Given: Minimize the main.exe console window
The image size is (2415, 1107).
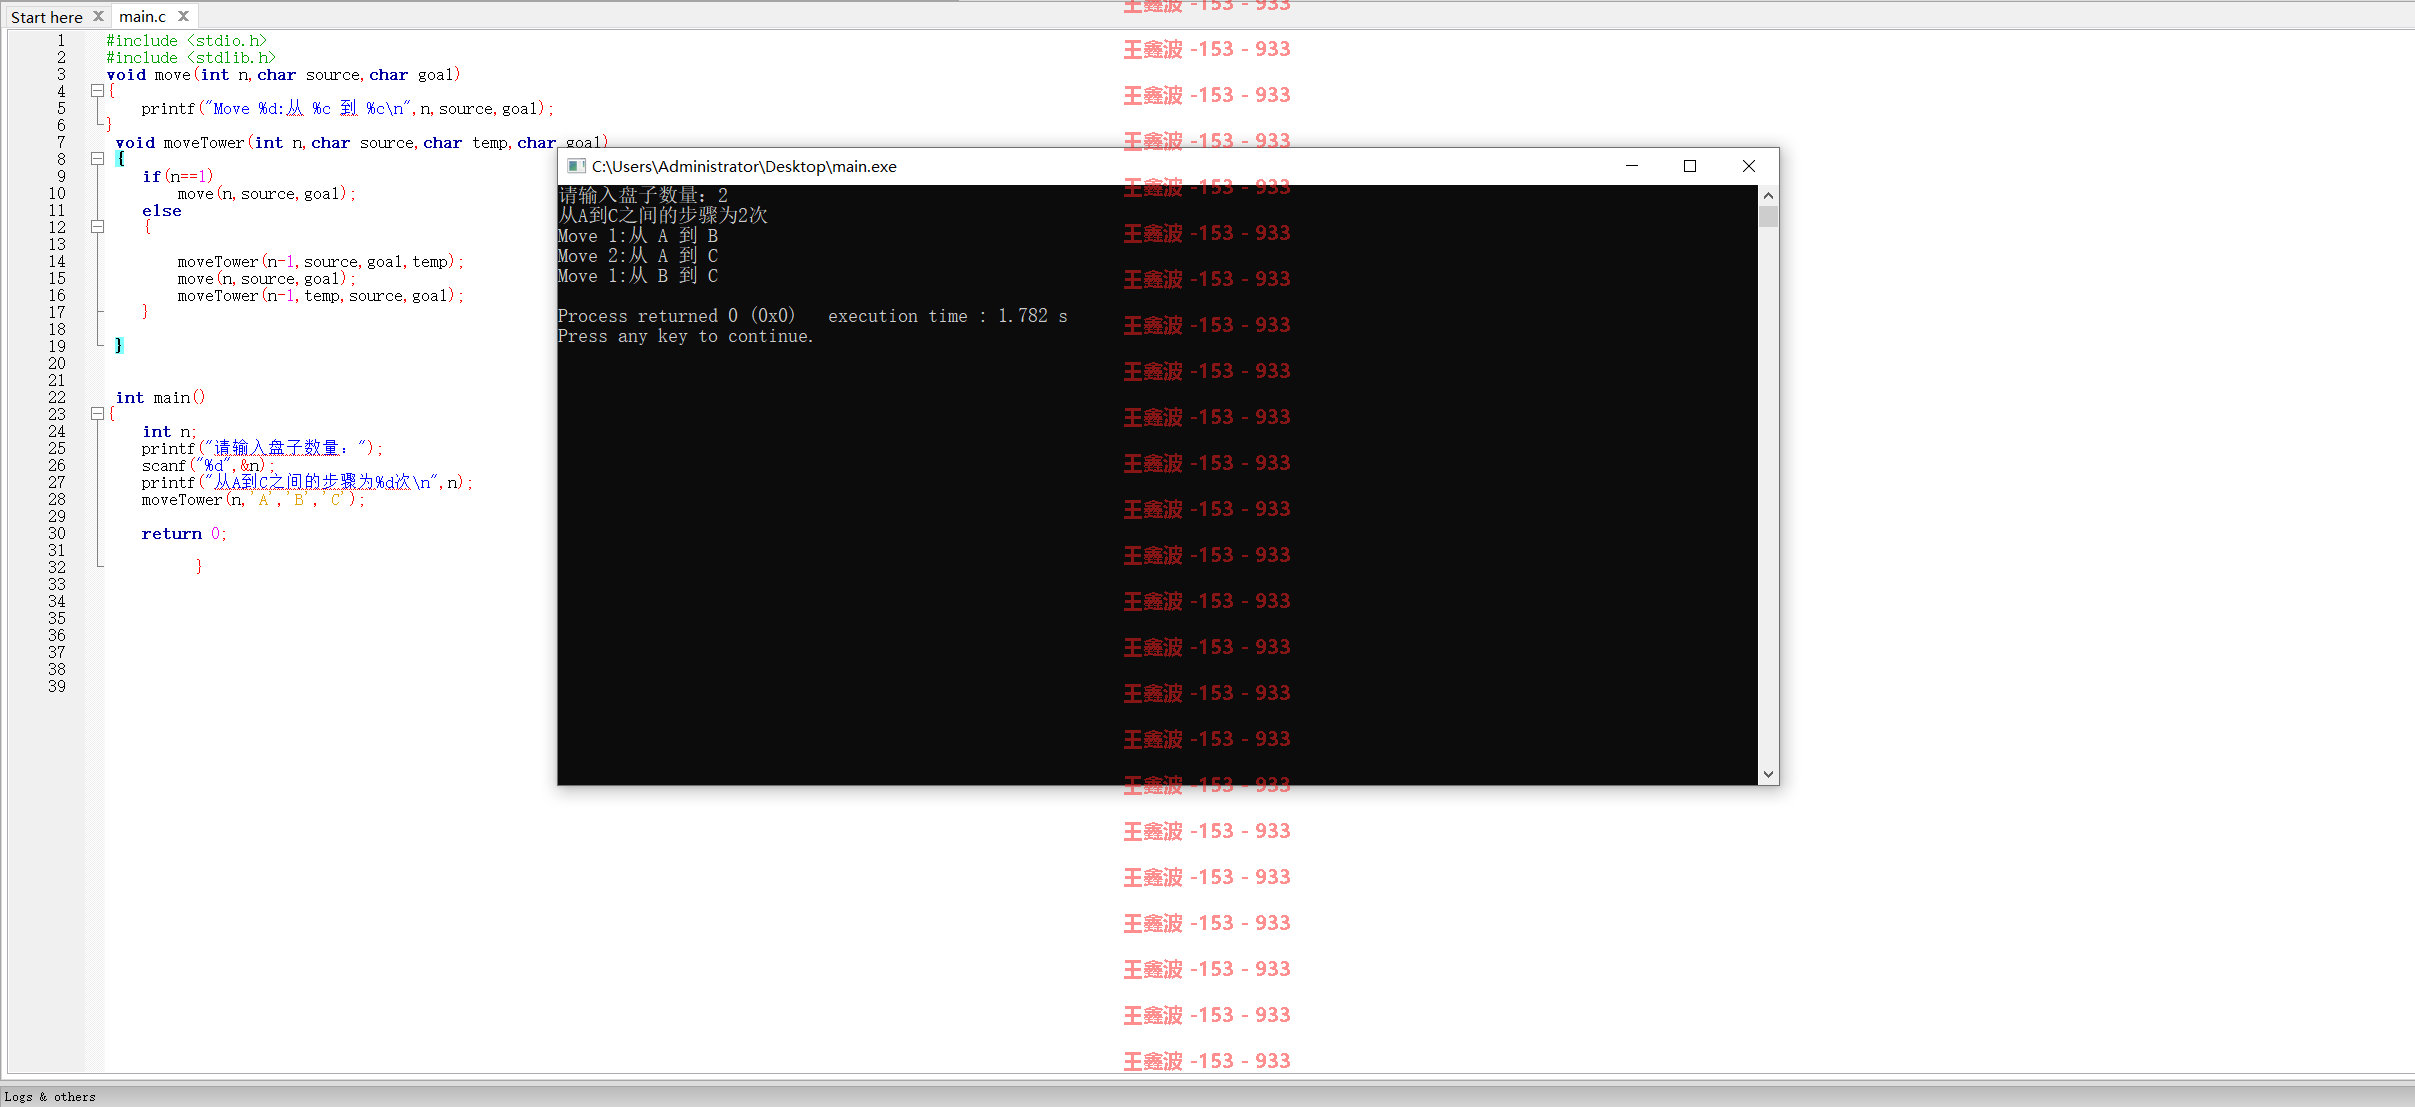Looking at the screenshot, I should coord(1632,166).
